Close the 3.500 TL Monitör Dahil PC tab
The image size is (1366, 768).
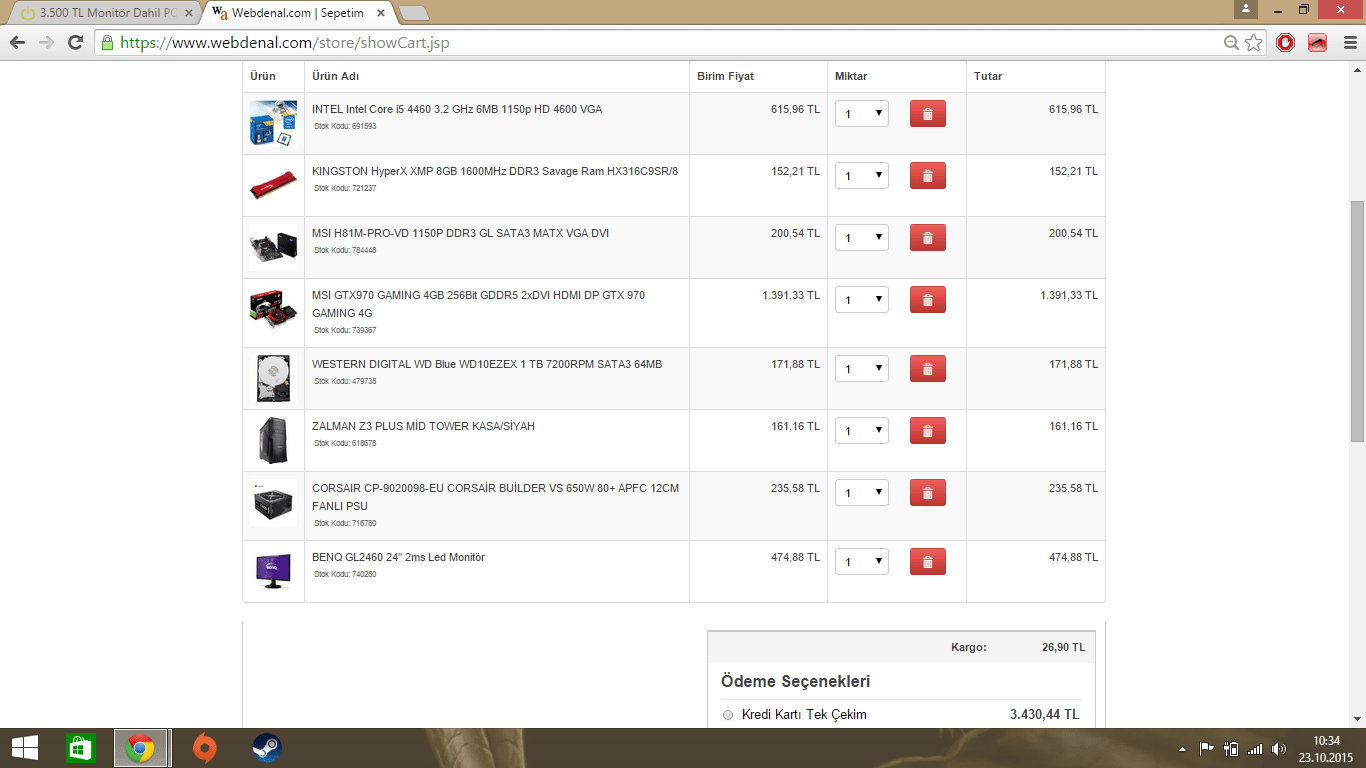189,13
